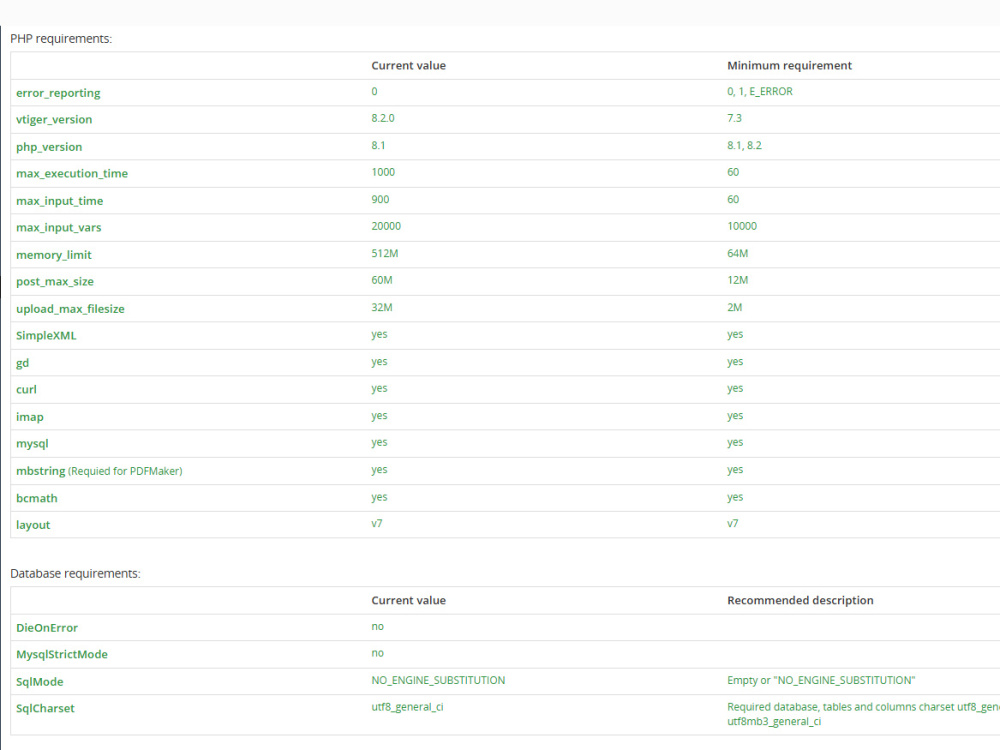The height and width of the screenshot is (750, 1000).
Task: Click the memory_limit label
Action: point(54,255)
